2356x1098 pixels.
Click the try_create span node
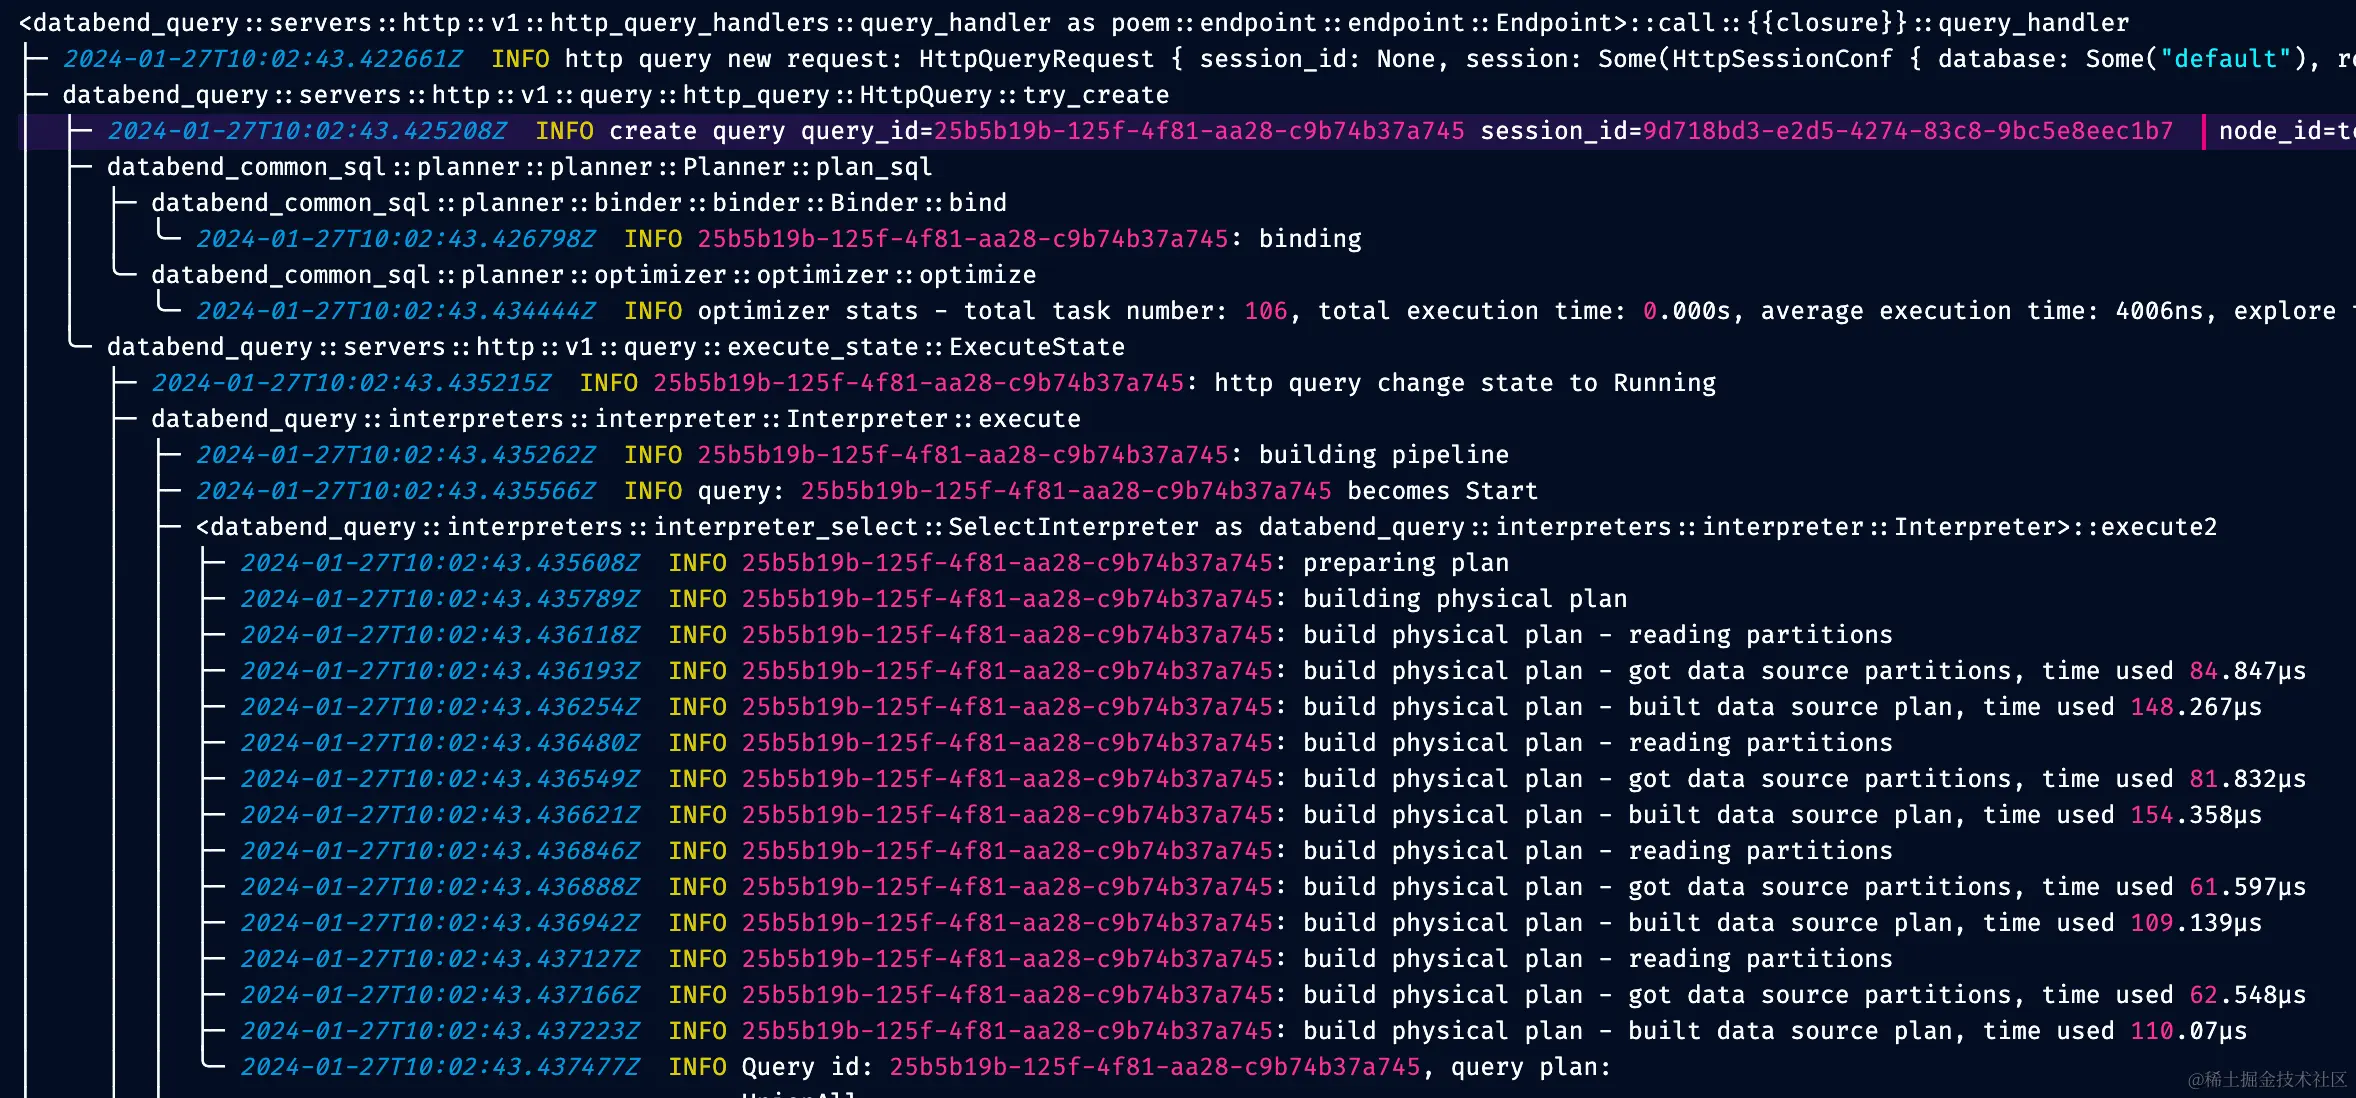pyautogui.click(x=615, y=95)
